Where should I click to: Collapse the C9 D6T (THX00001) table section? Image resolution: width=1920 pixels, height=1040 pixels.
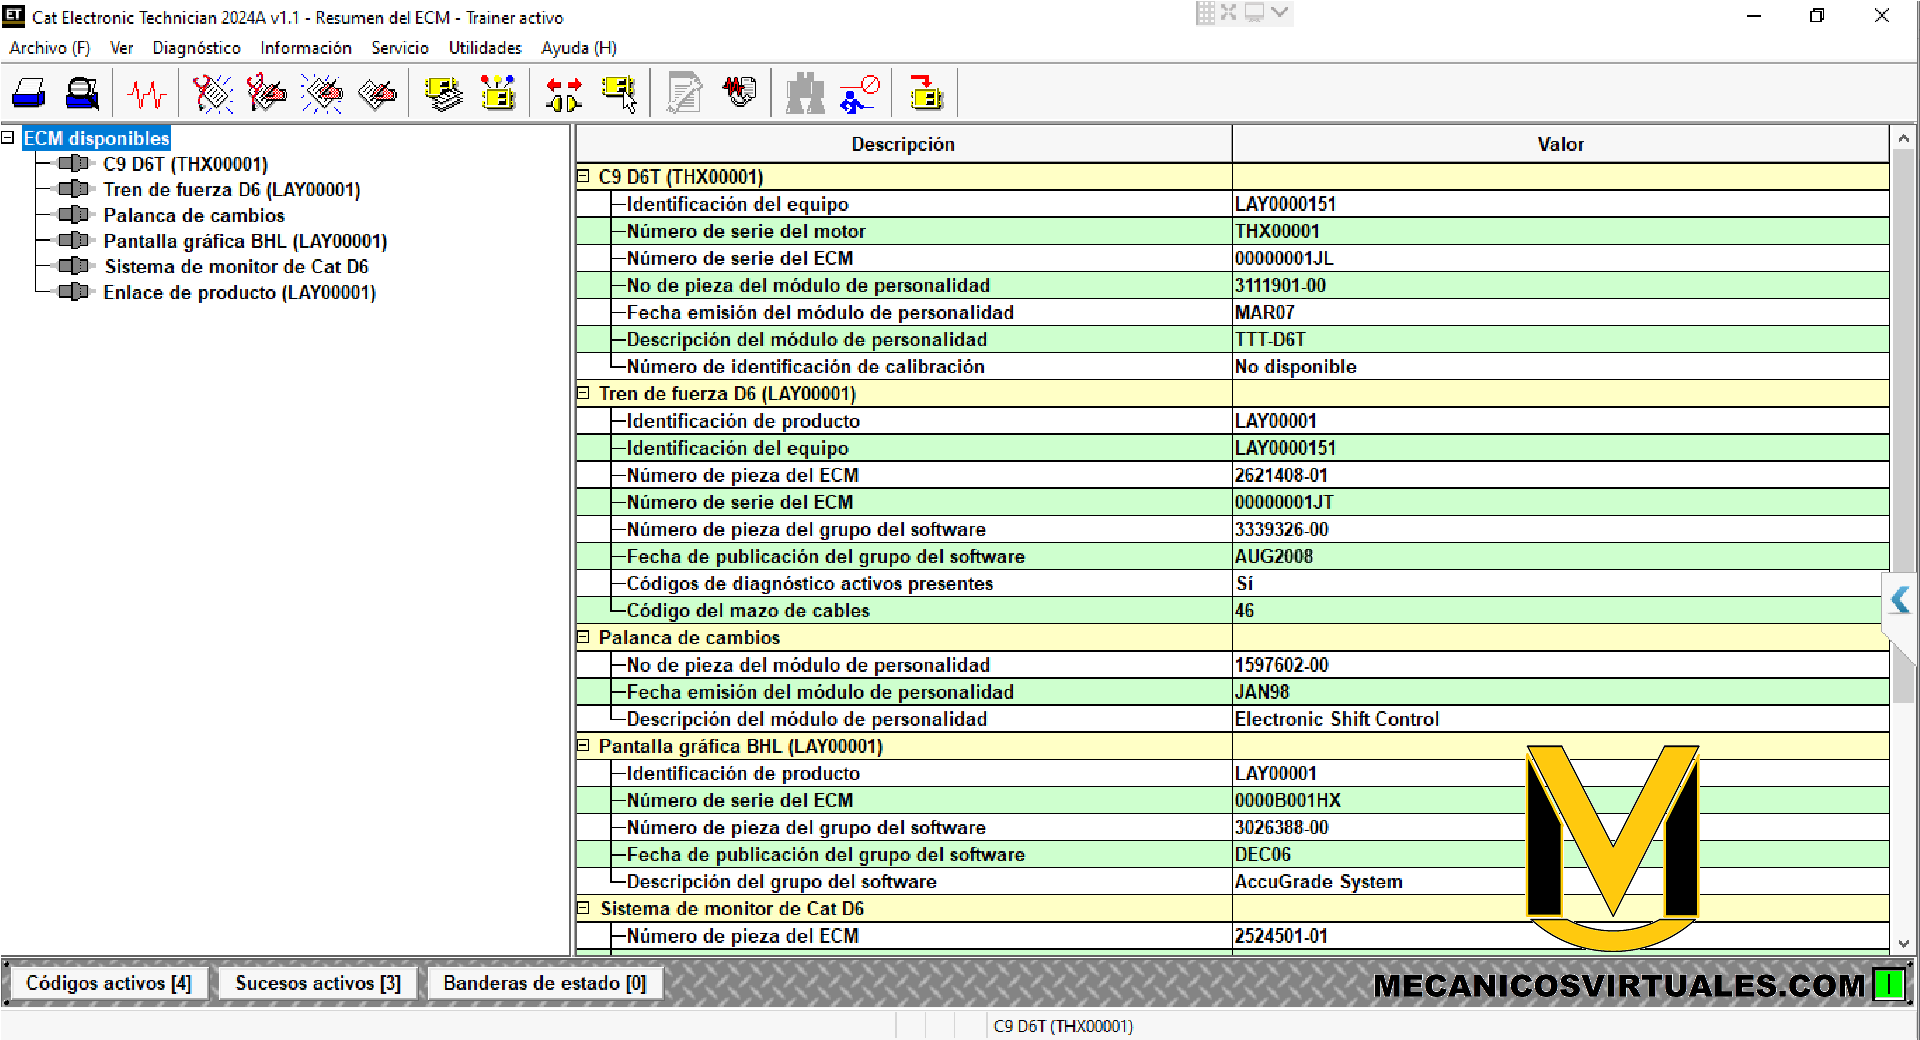[x=584, y=177]
